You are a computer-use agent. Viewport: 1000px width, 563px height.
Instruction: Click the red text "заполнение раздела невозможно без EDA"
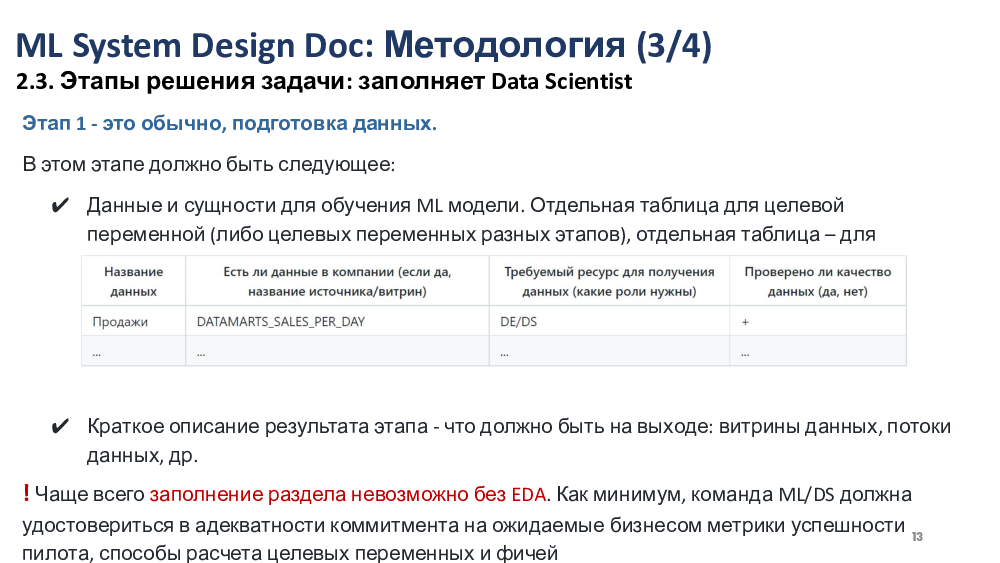[x=348, y=494]
